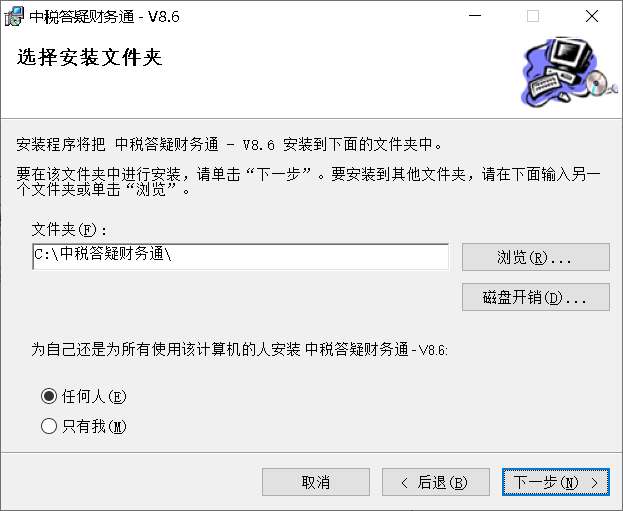Viewport: 623px width, 511px height.
Task: Click the 选择安装文件夹 heading
Action: [90, 58]
